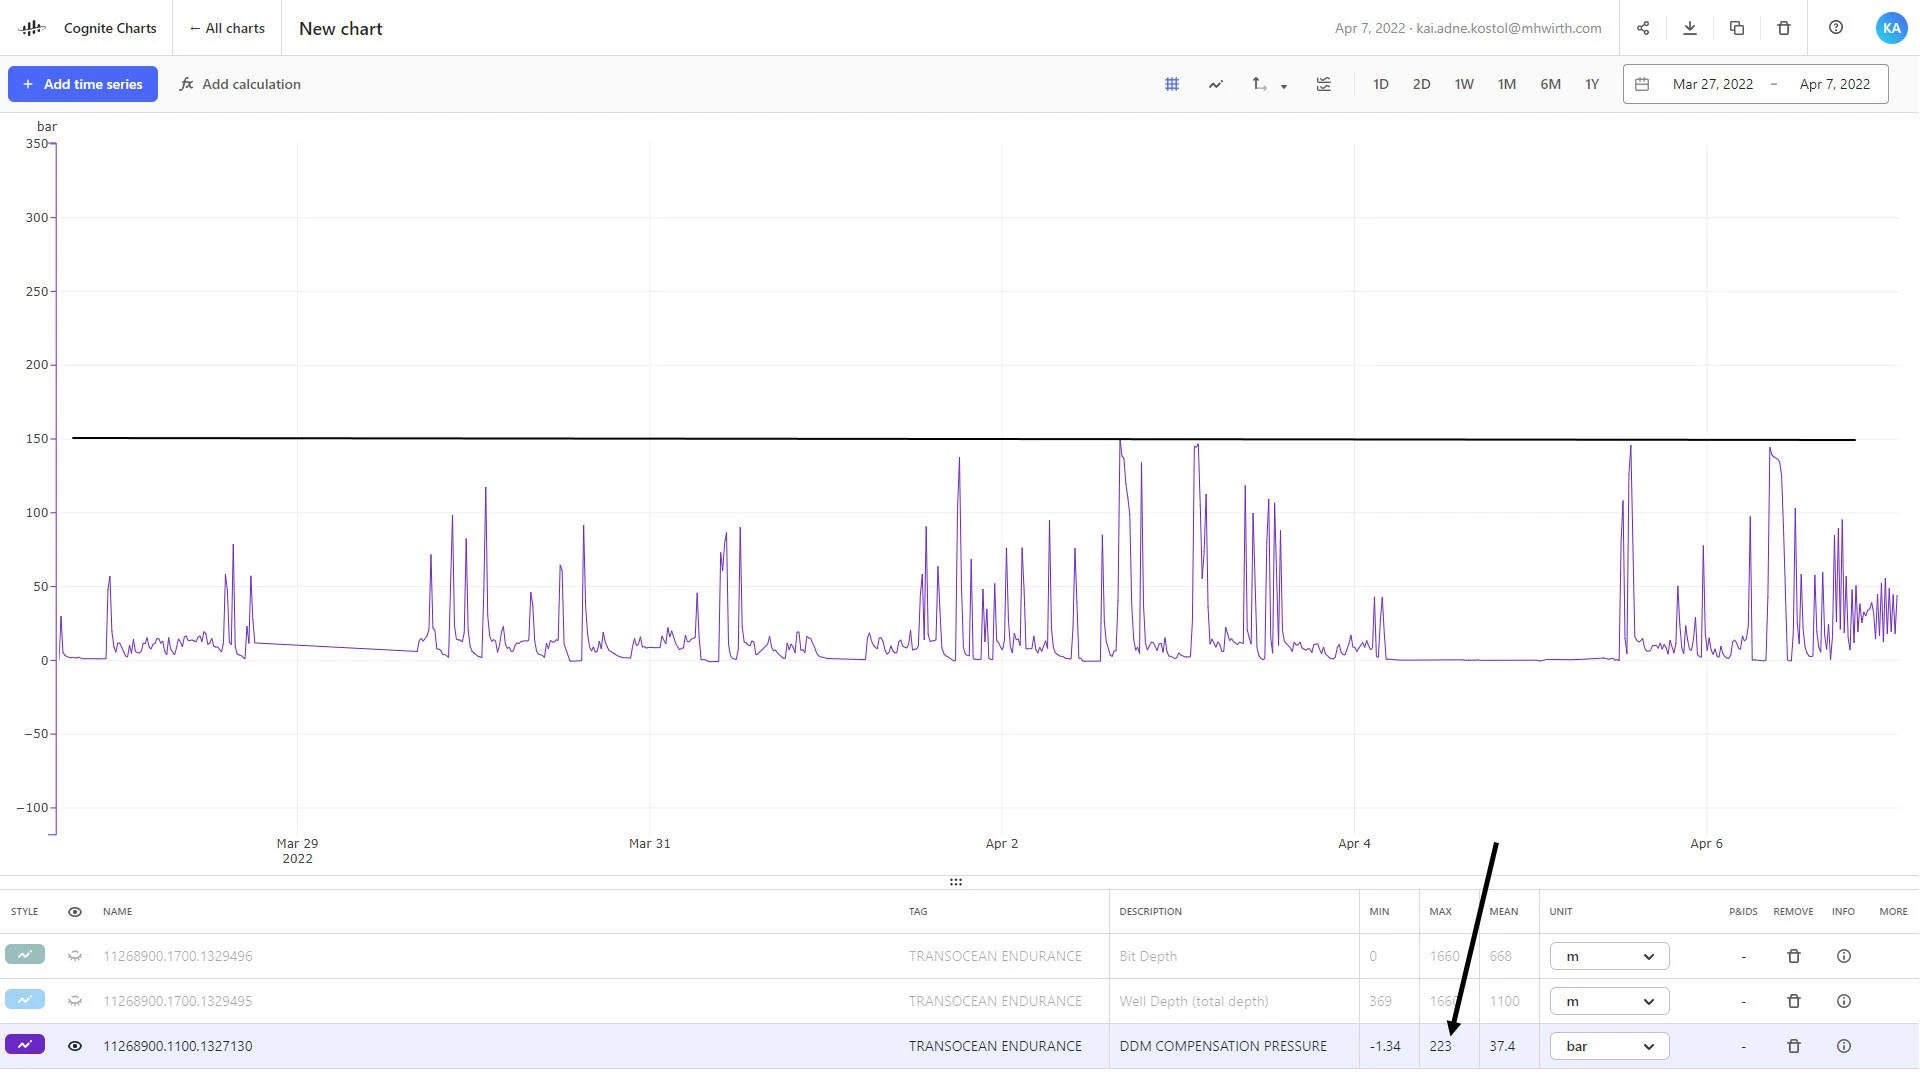Remove the Bit Depth time series
This screenshot has height=1089, width=1920.
point(1794,956)
